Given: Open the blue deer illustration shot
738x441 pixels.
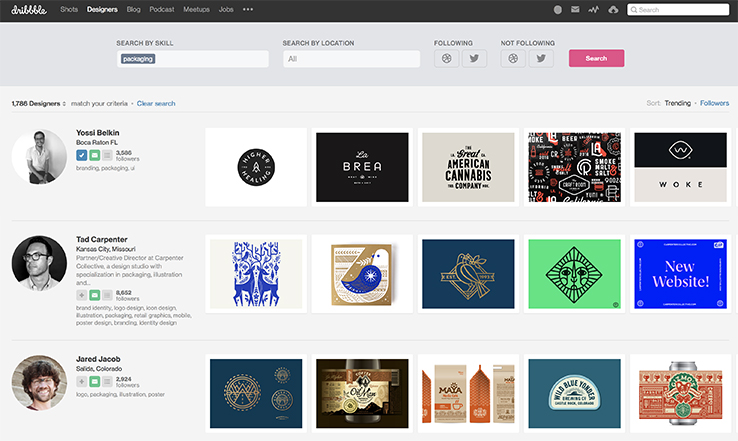Looking at the screenshot, I should coord(256,274).
